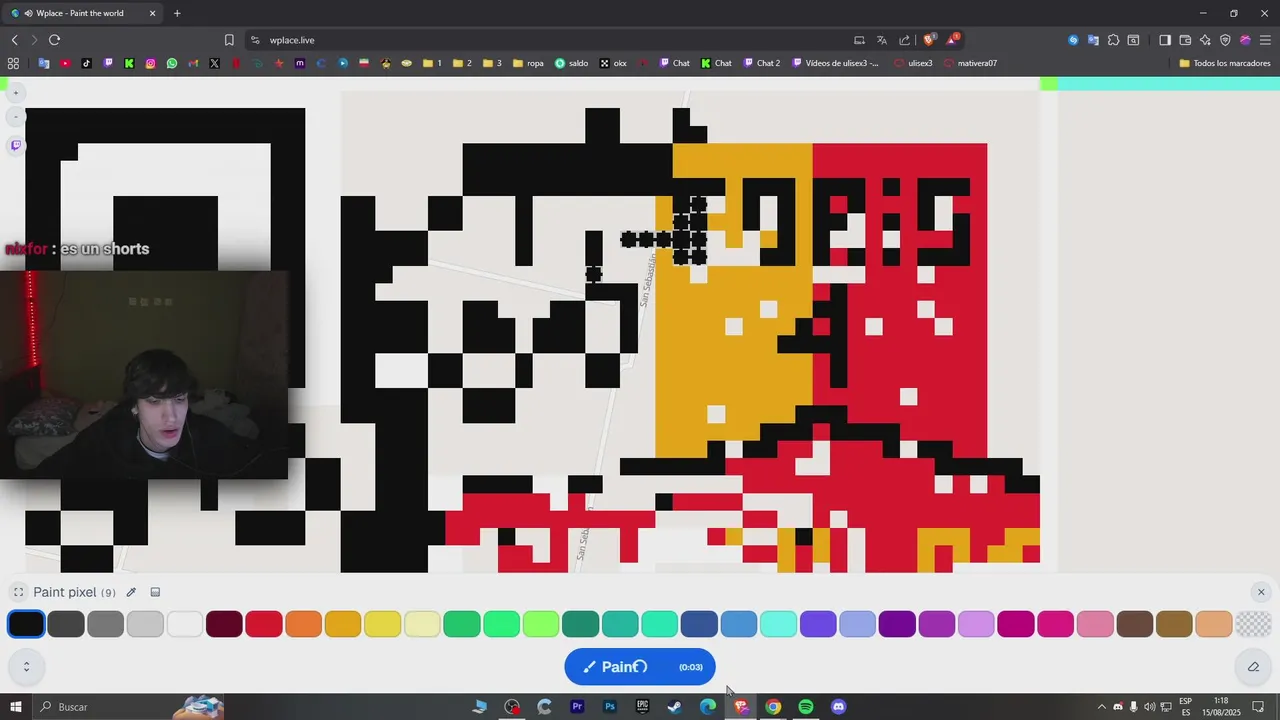This screenshot has width=1280, height=720.
Task: Open a new browser tab
Action: click(x=177, y=13)
